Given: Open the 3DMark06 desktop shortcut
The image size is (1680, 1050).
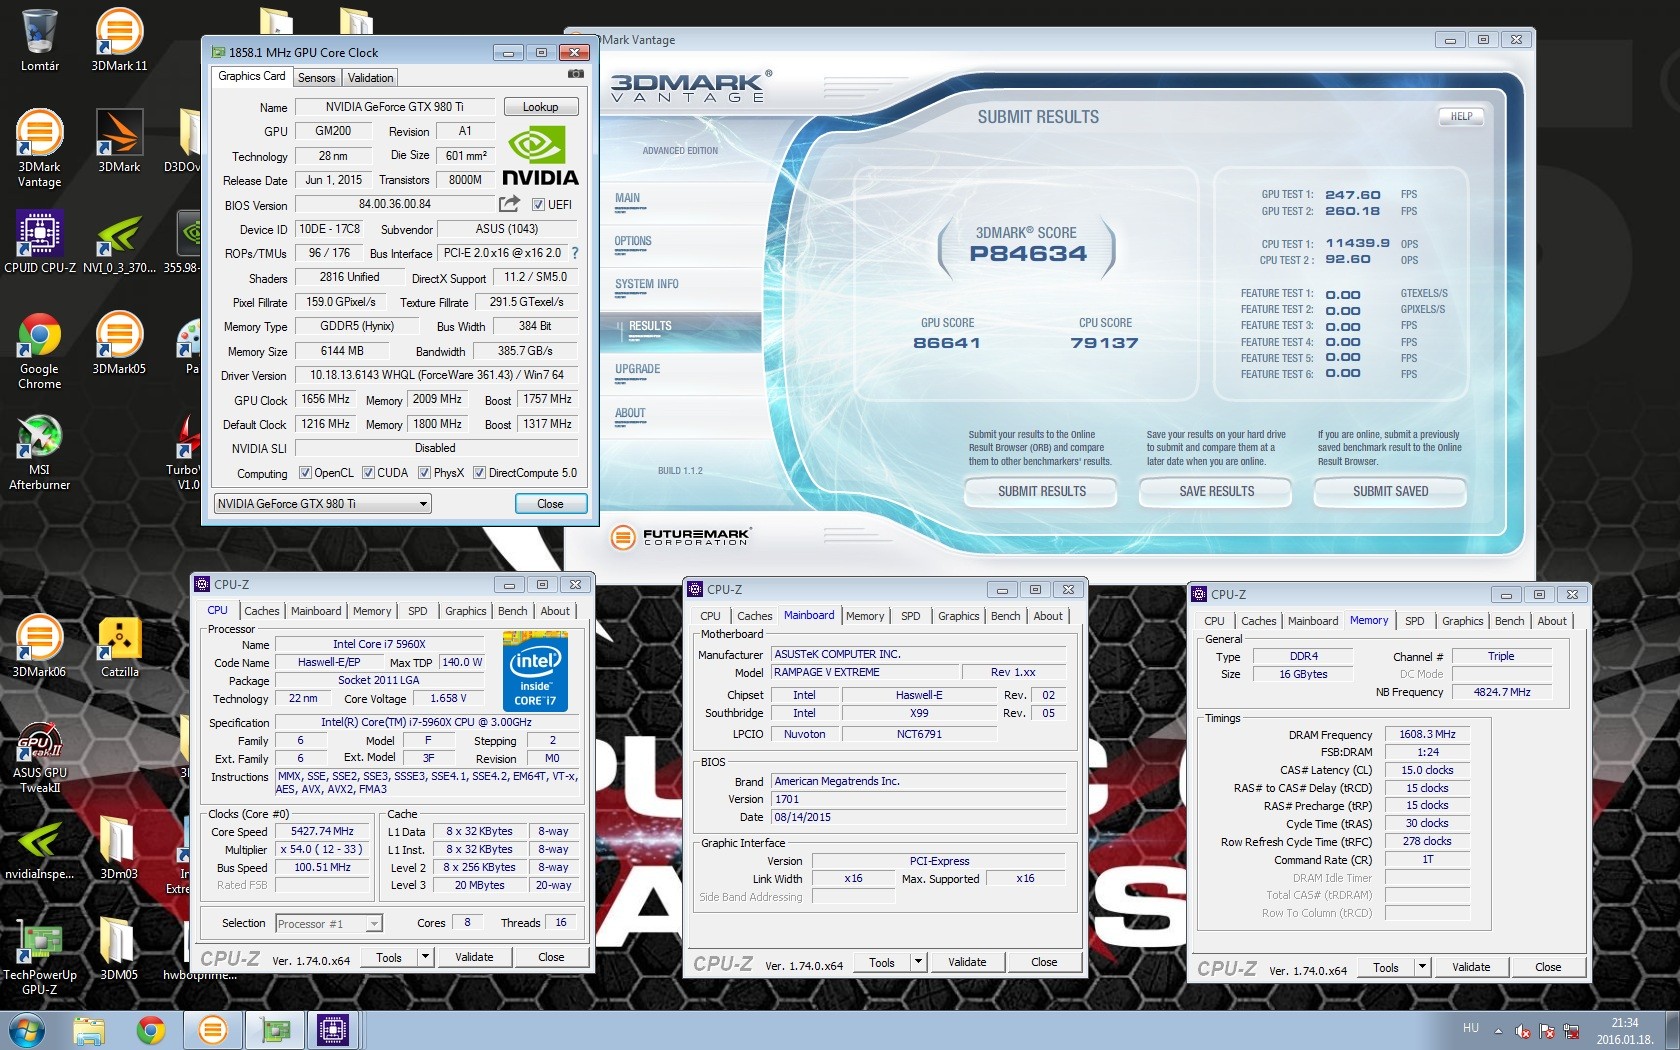Looking at the screenshot, I should coord(39,646).
